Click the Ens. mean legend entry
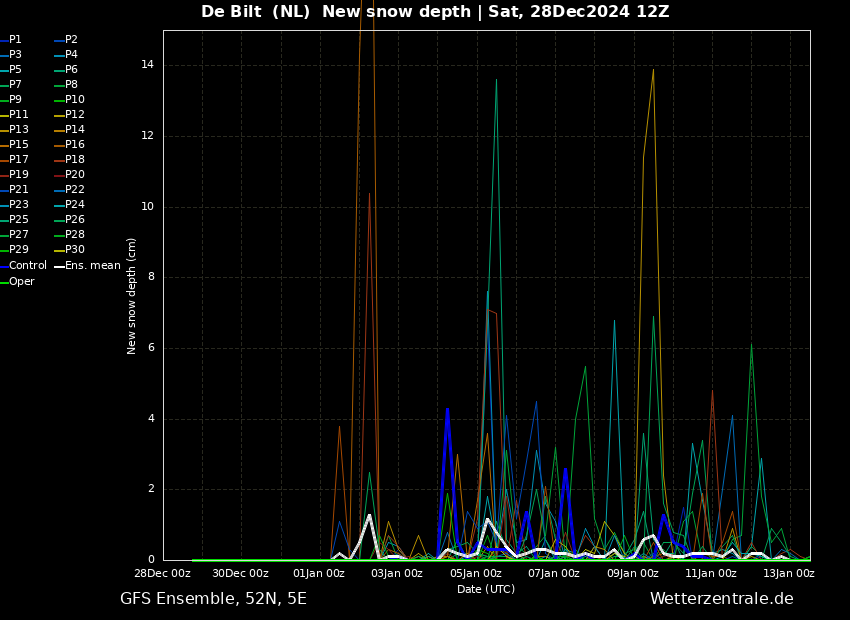The width and height of the screenshot is (850, 620). (x=92, y=266)
